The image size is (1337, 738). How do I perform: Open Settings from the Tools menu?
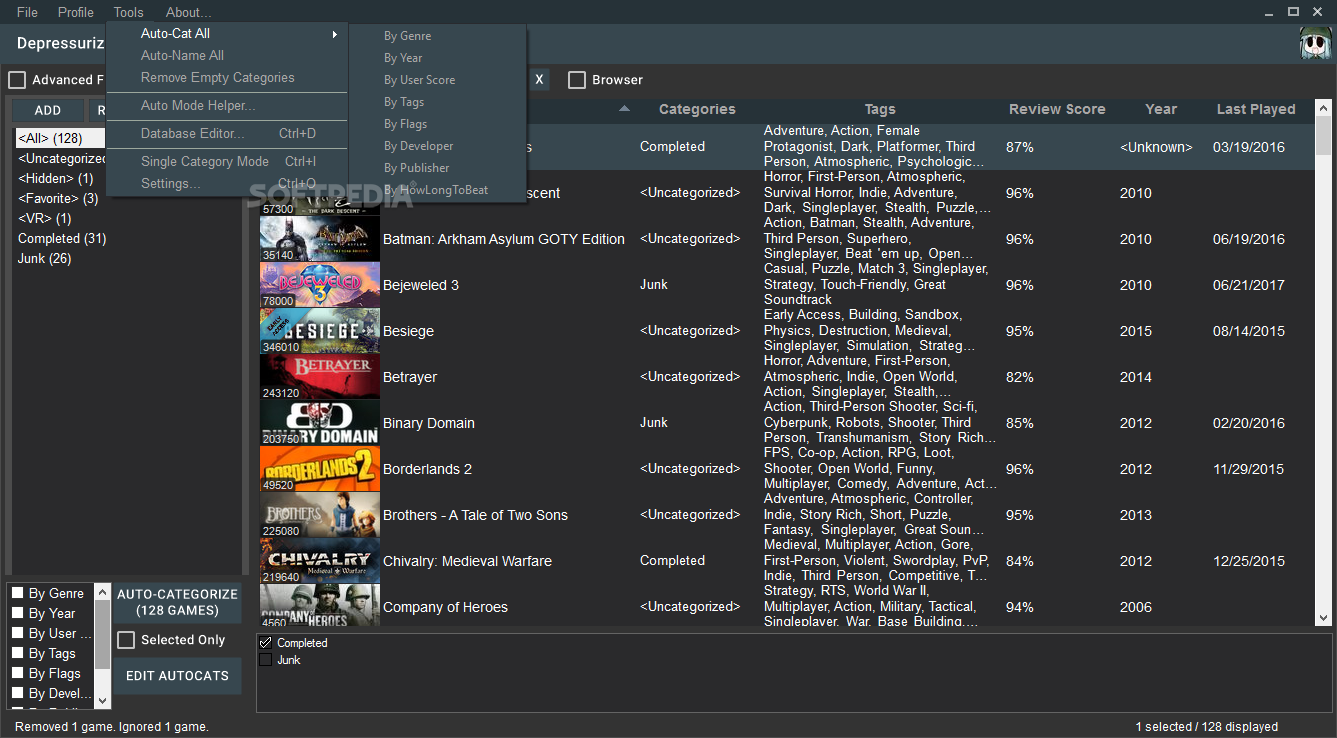pos(227,184)
